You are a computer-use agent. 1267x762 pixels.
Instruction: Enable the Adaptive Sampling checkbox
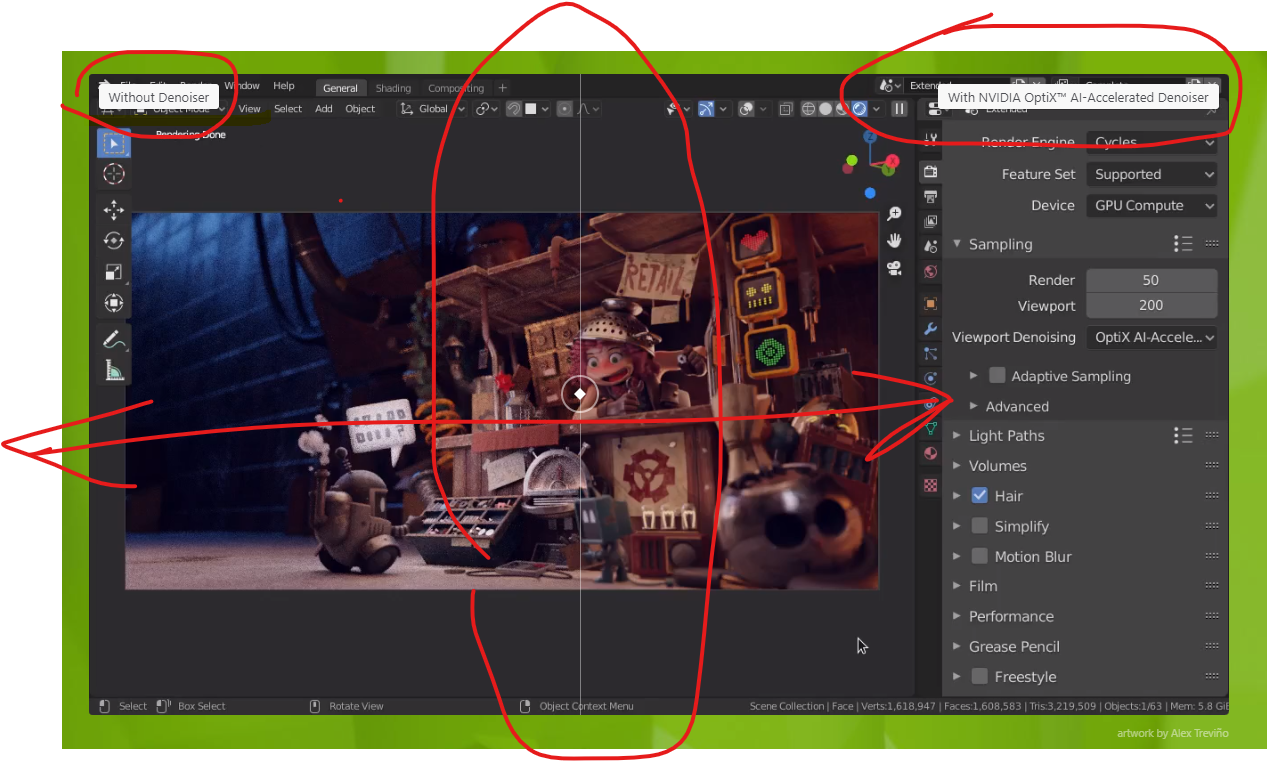997,376
